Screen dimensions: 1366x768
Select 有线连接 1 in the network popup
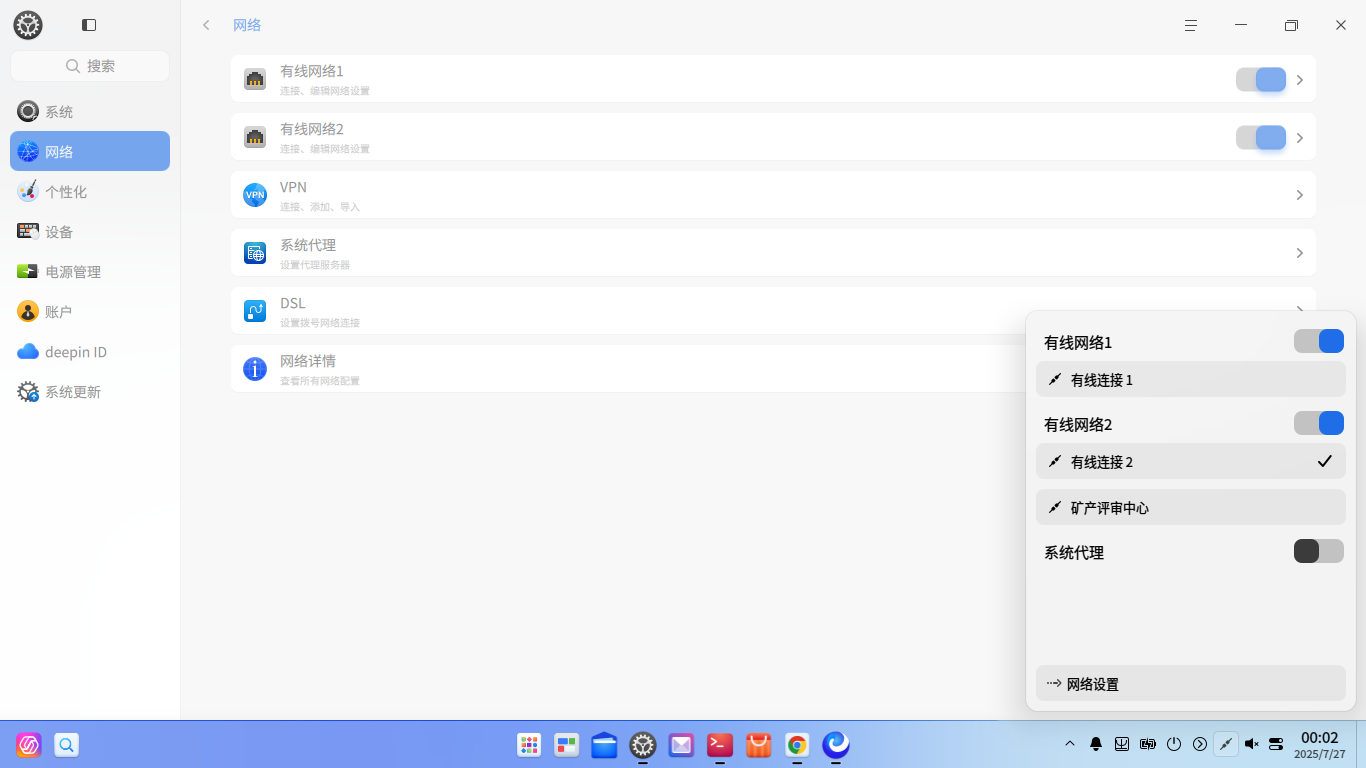pos(1191,380)
